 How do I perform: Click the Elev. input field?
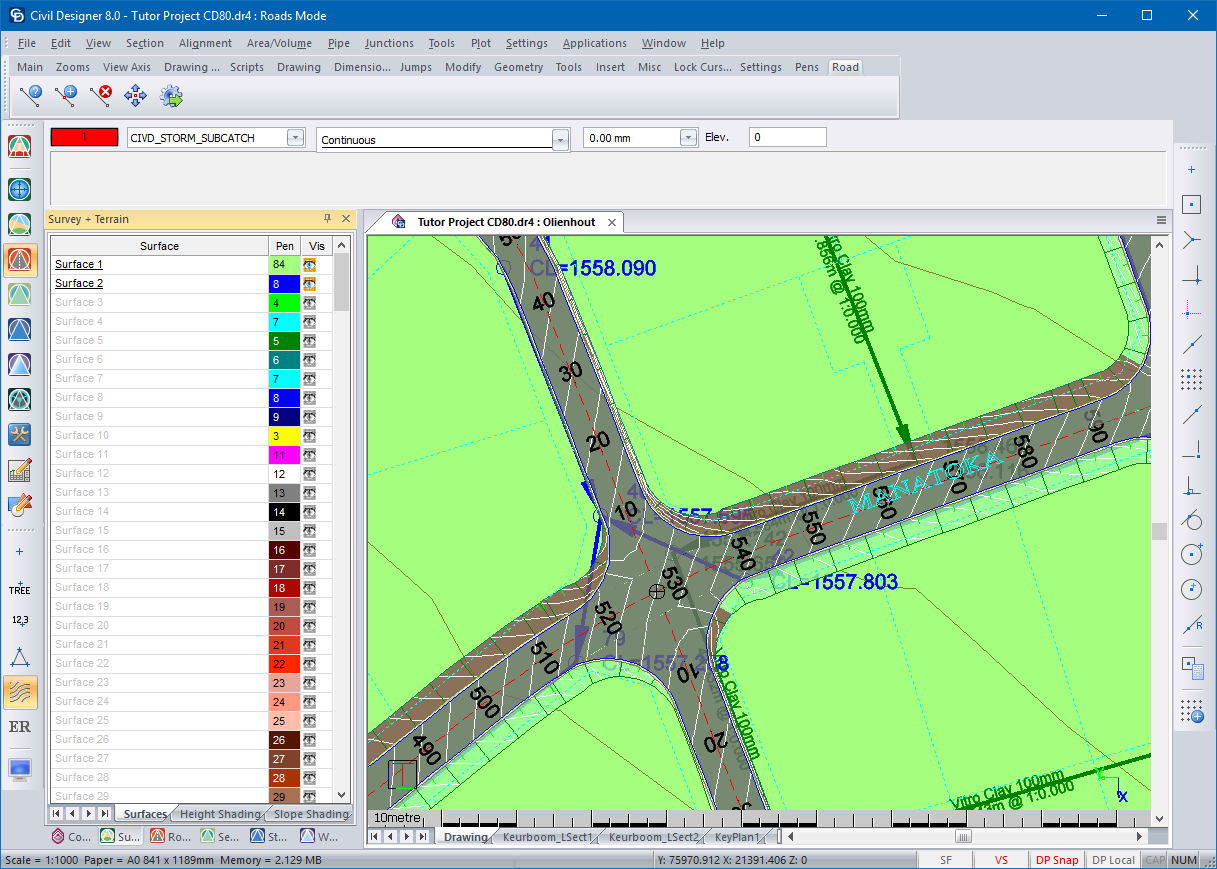coord(787,138)
